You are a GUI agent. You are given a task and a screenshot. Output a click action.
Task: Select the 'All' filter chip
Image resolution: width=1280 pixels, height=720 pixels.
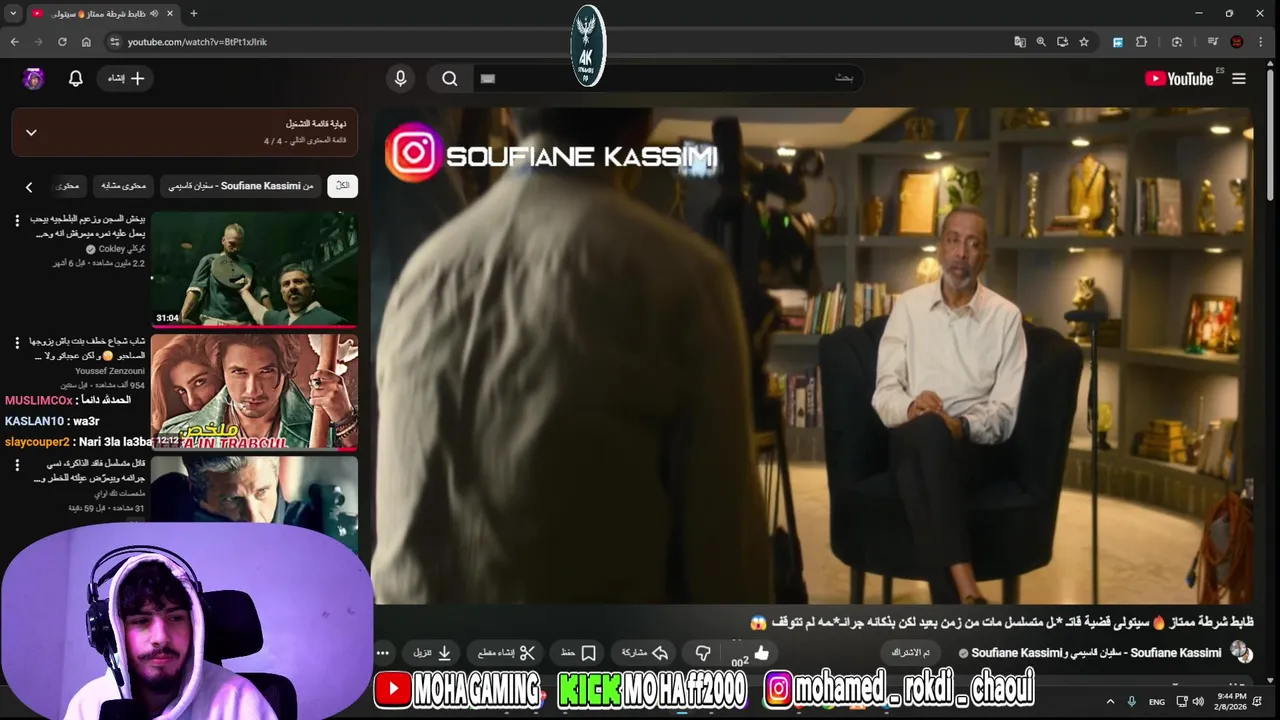point(342,186)
